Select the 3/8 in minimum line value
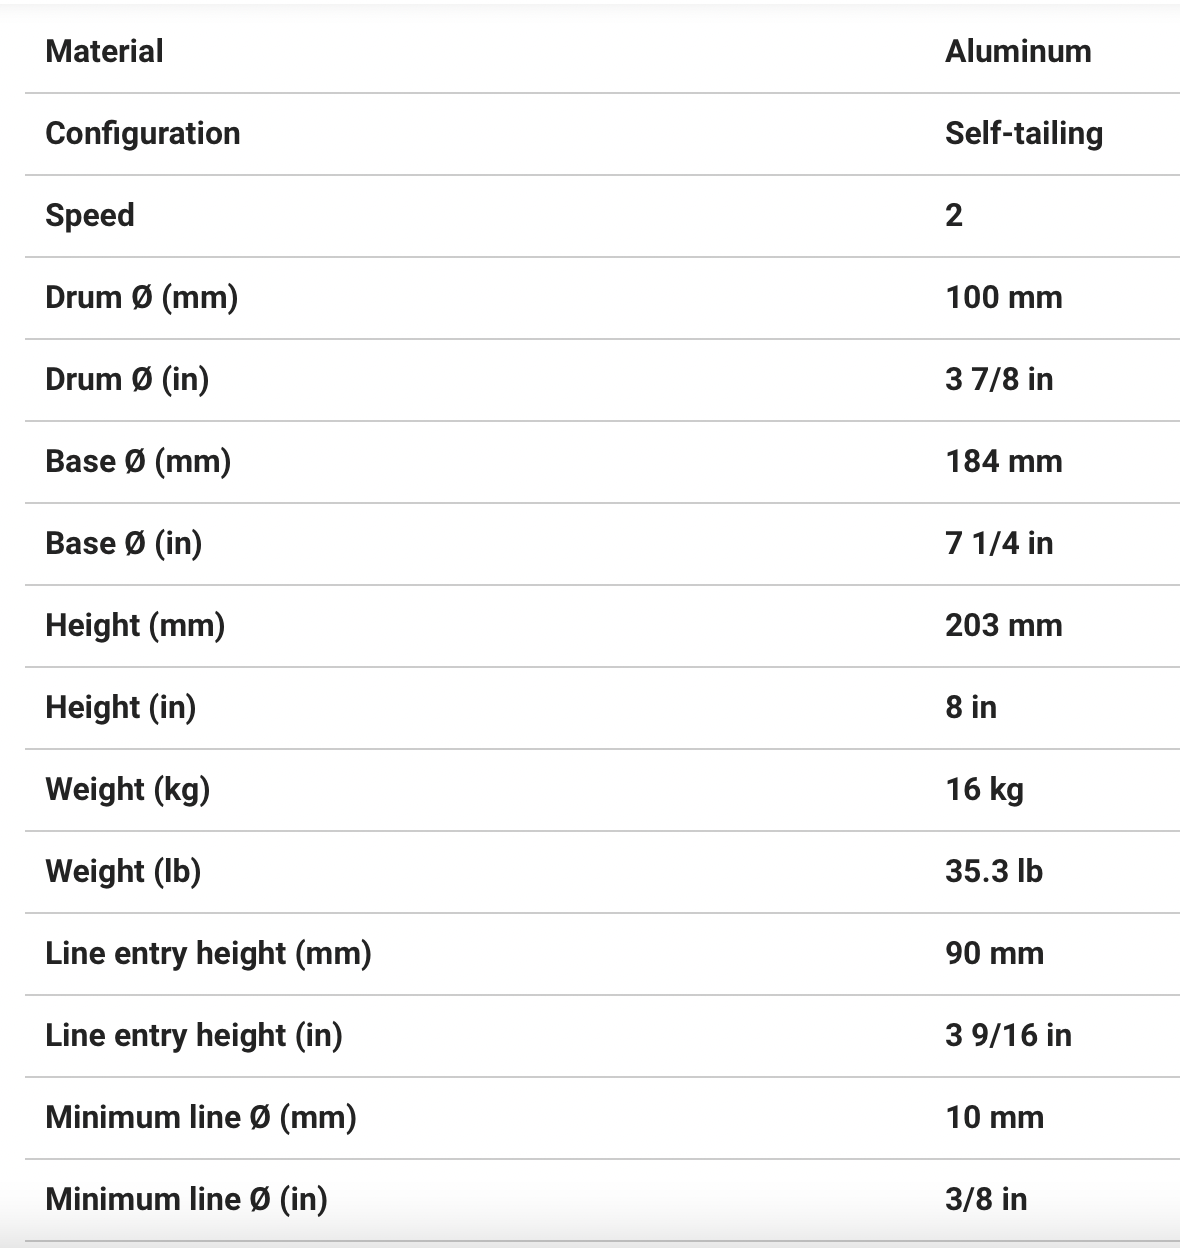The image size is (1180, 1248). pos(986,1200)
